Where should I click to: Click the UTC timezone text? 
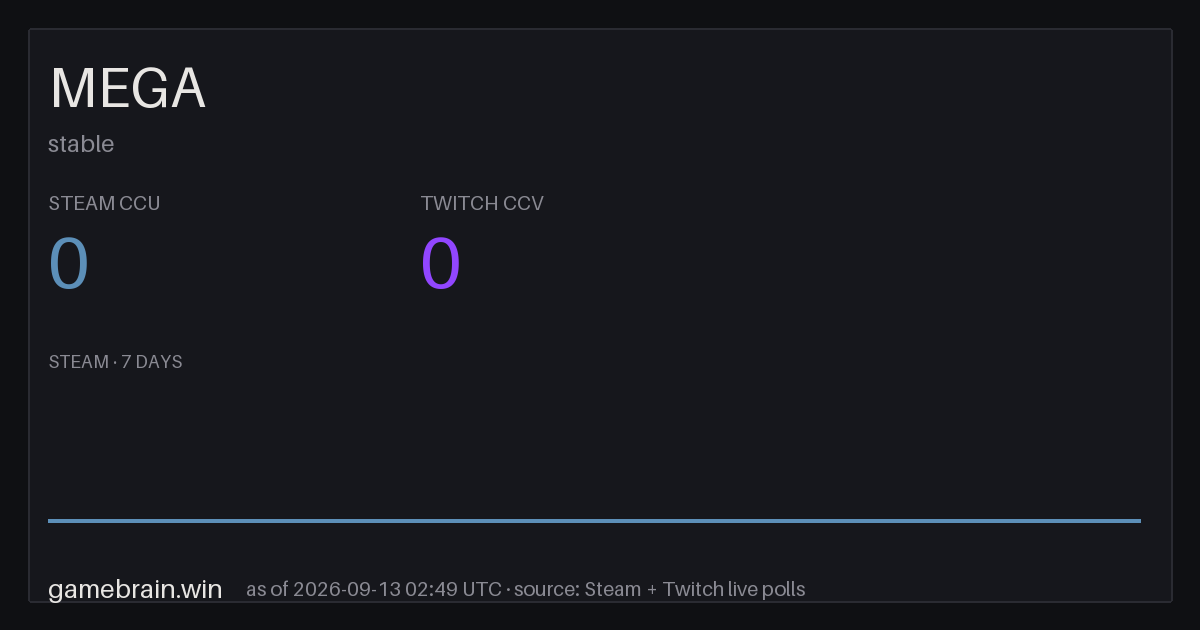(x=481, y=589)
